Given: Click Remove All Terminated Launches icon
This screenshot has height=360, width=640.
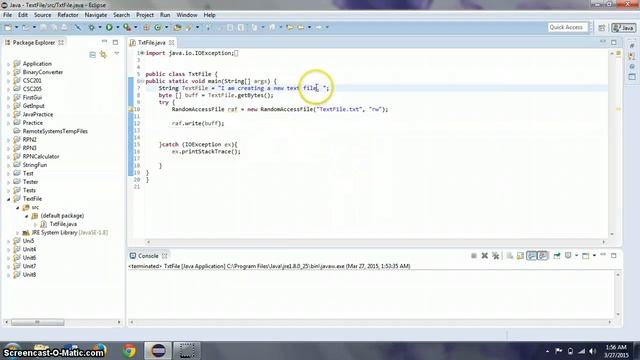Looking at the screenshot, I should (x=496, y=256).
